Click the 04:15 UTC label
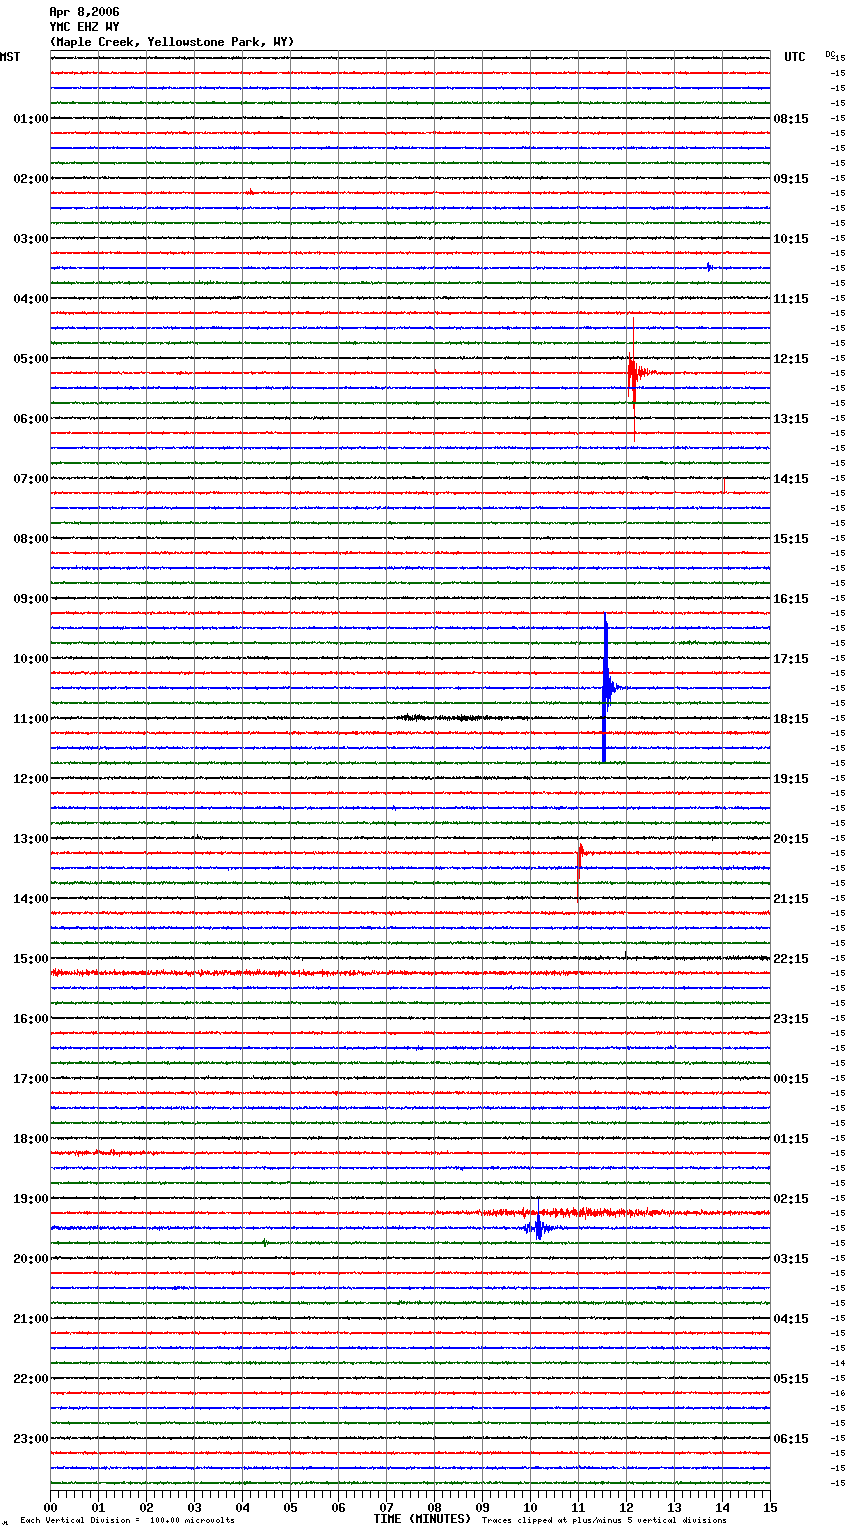 click(x=791, y=1318)
